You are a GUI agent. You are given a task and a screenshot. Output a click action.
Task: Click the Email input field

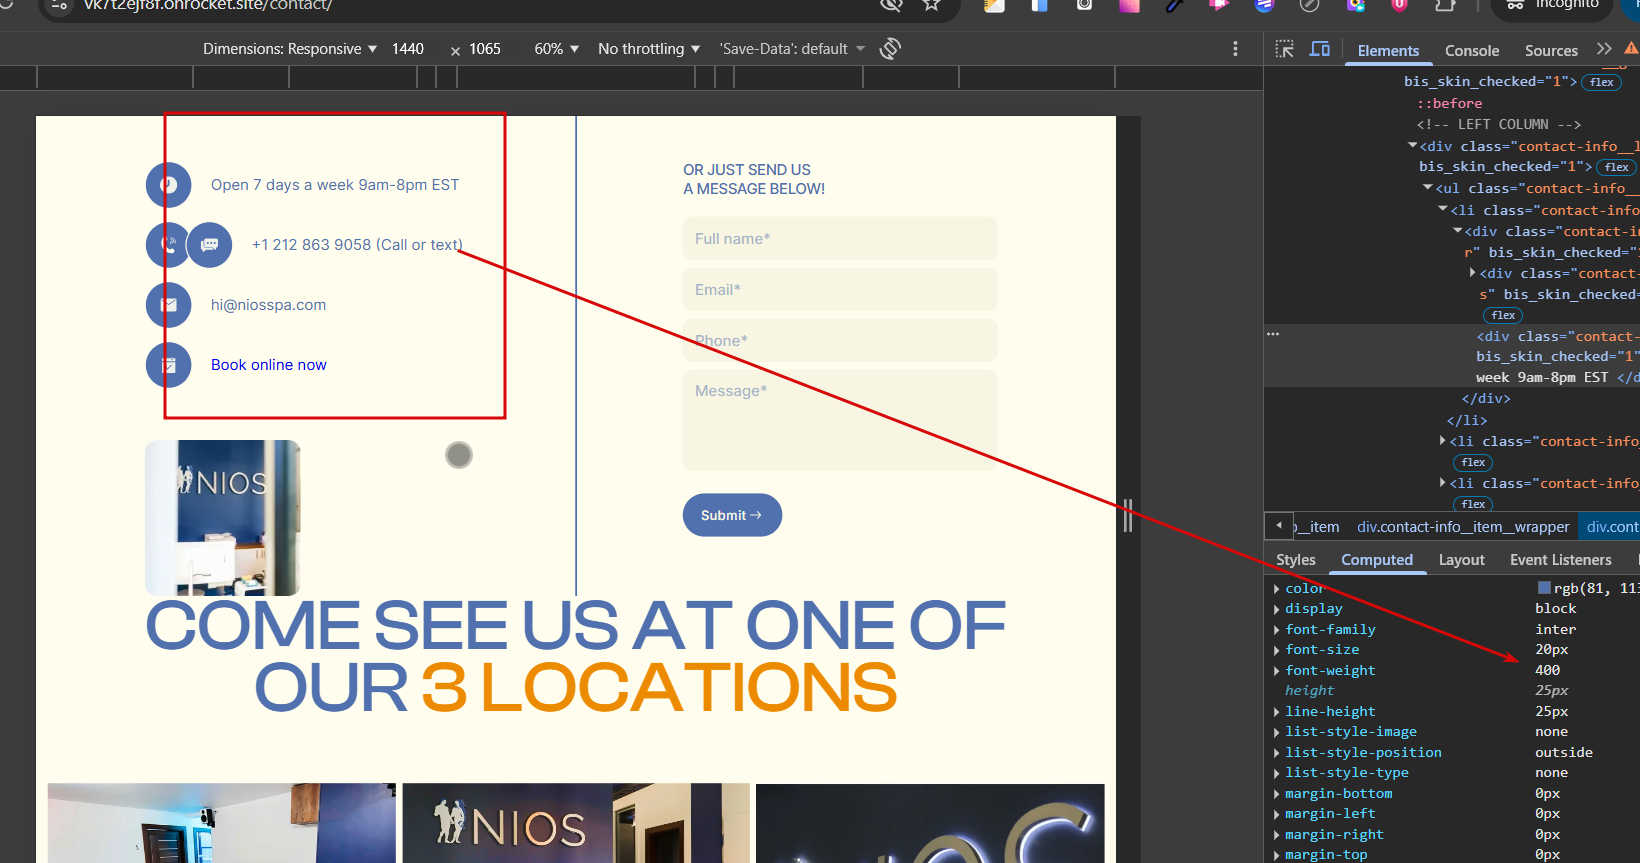[x=840, y=290]
